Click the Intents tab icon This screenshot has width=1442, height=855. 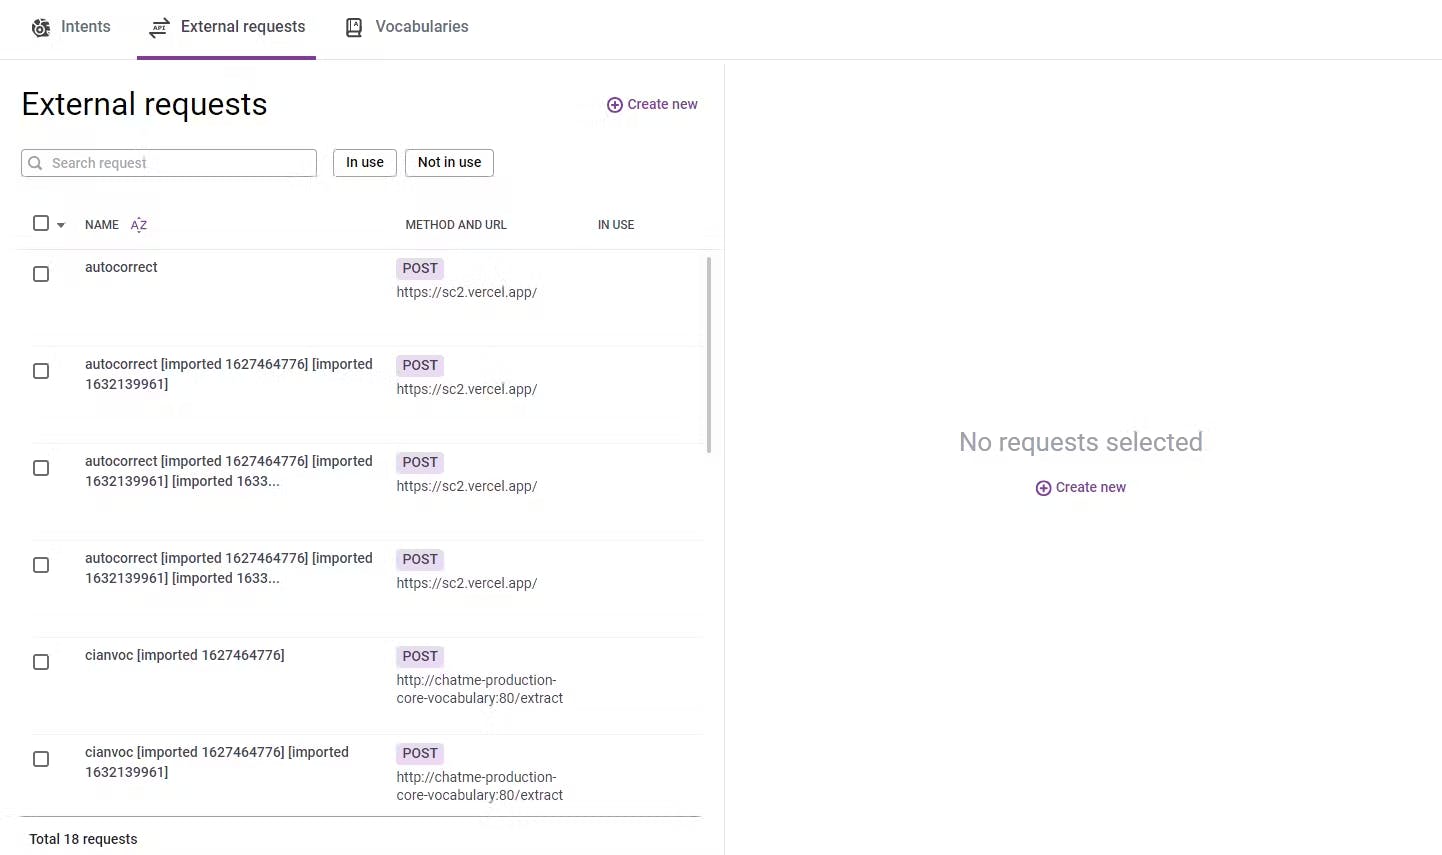(x=41, y=28)
